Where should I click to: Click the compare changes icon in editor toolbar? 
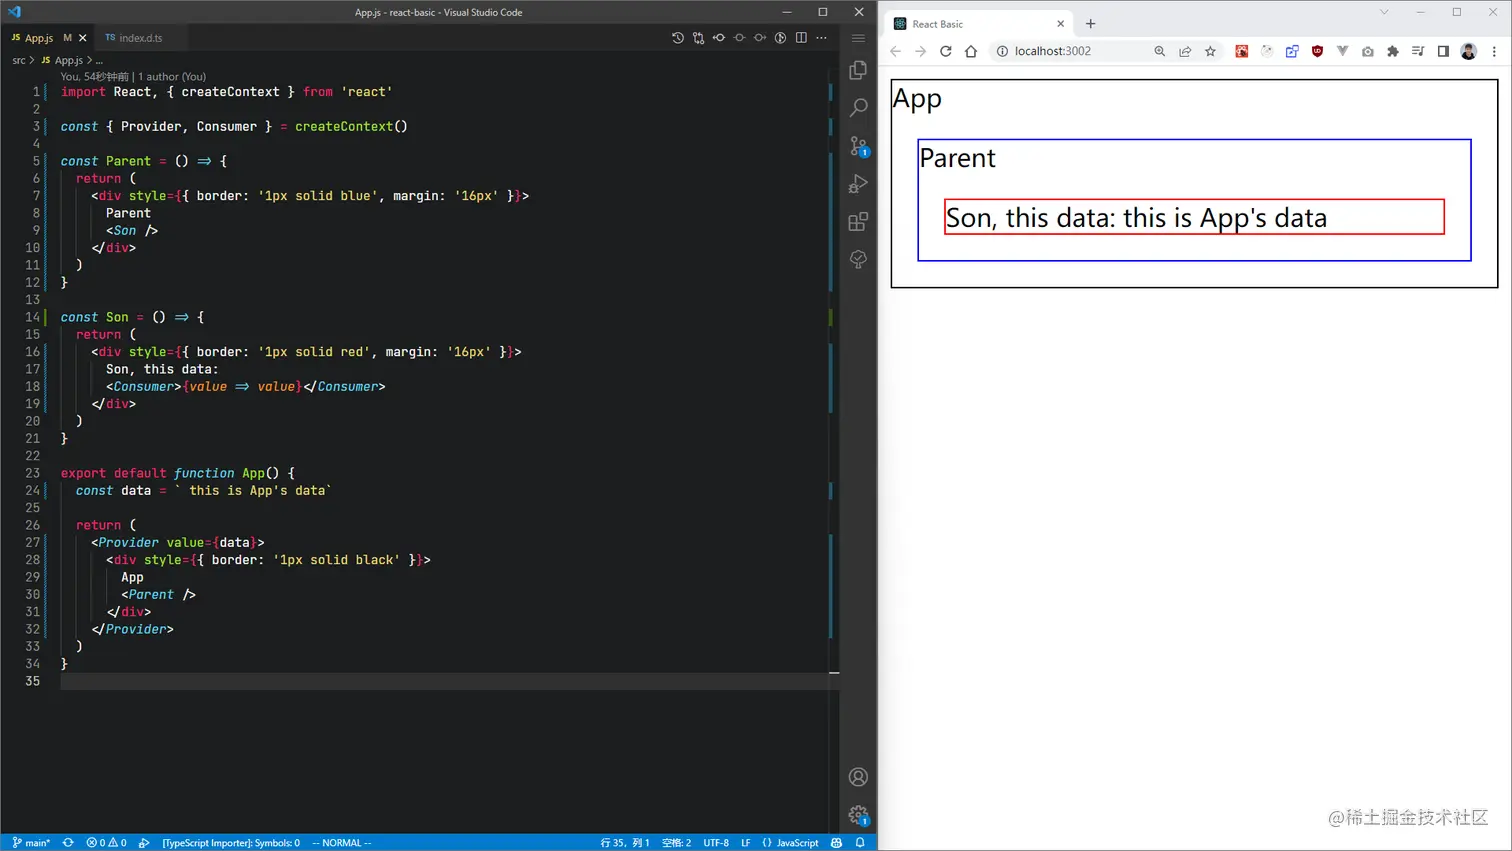click(698, 38)
